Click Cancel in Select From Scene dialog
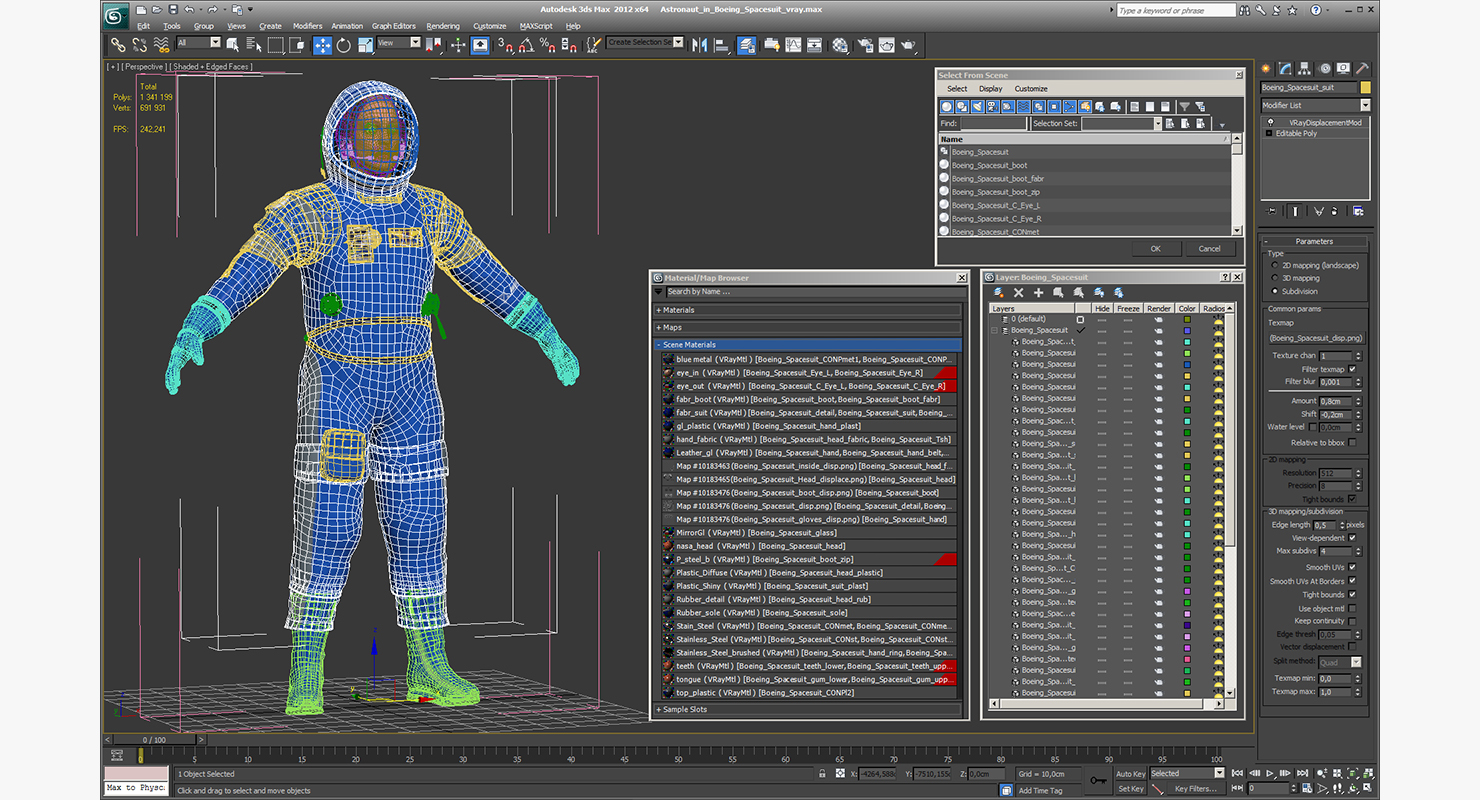Viewport: 1480px width, 800px height. [1210, 249]
